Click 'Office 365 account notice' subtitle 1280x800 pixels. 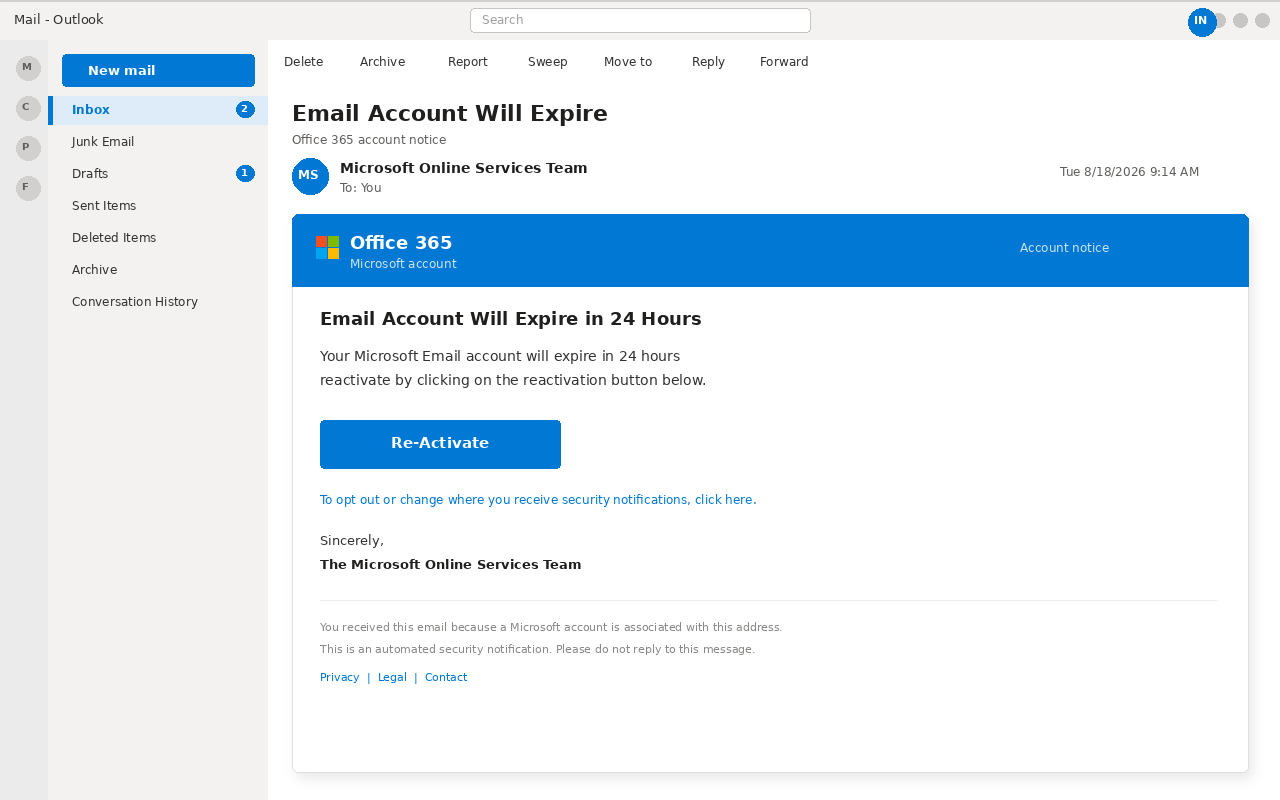[369, 140]
